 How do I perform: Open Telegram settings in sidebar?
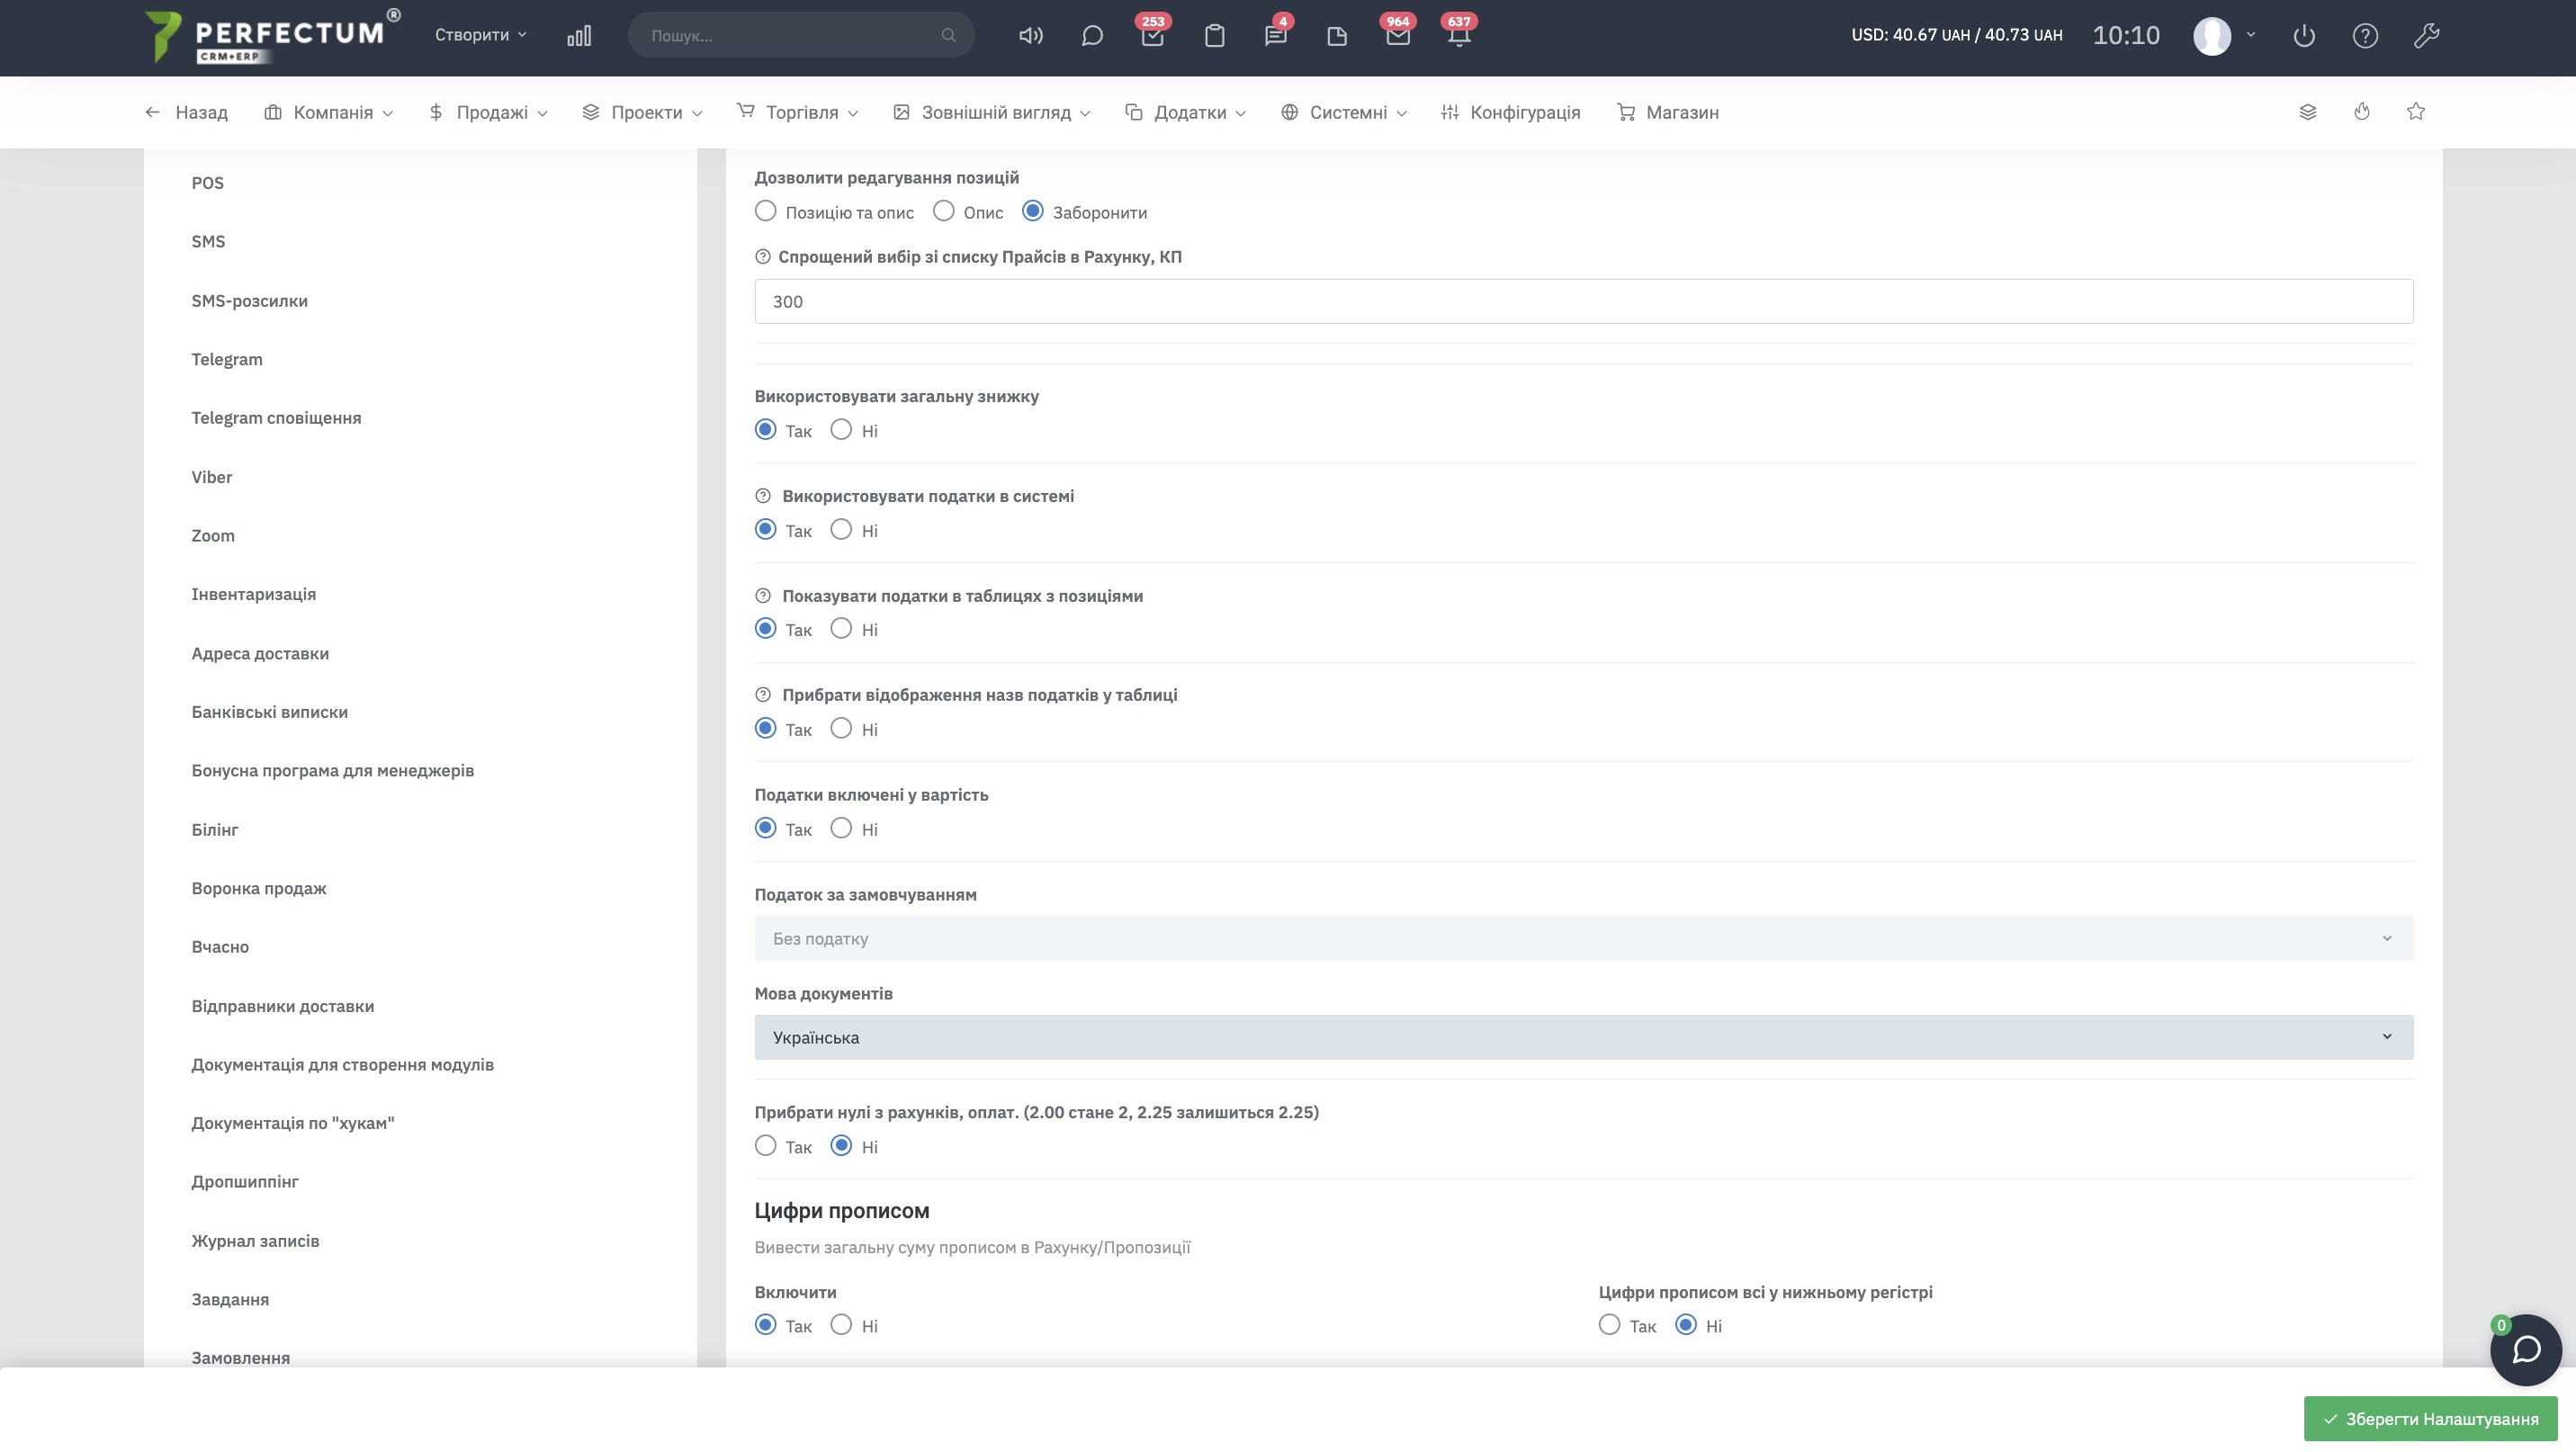point(227,359)
